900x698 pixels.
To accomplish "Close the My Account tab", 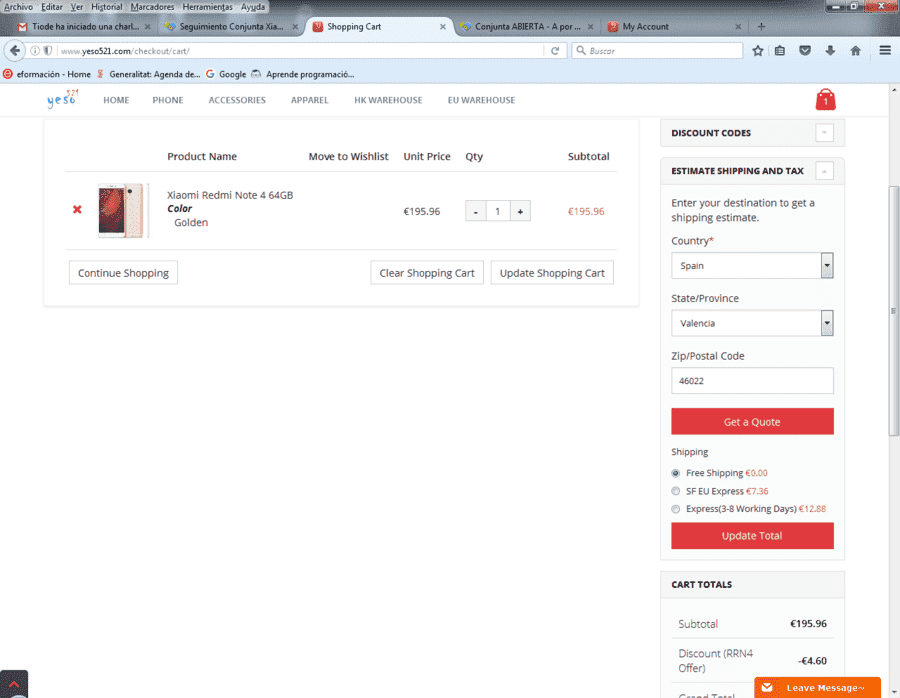I will pos(738,26).
